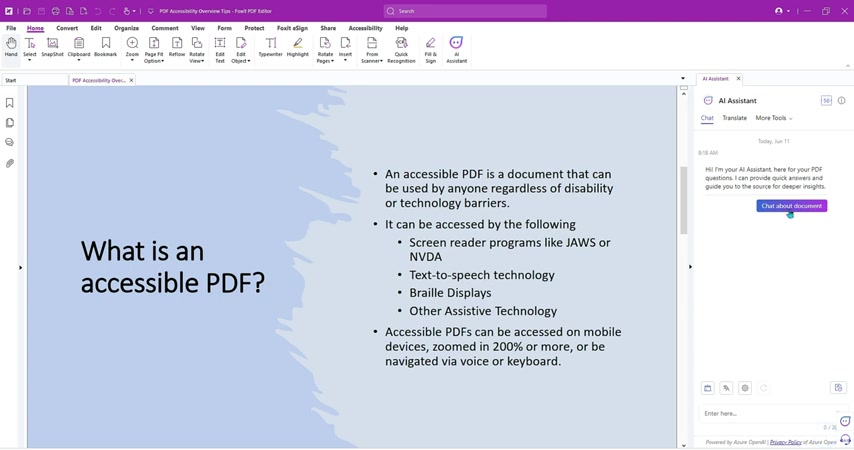Click the Redo arrow in title bar
This screenshot has height=450, width=854.
click(x=112, y=11)
